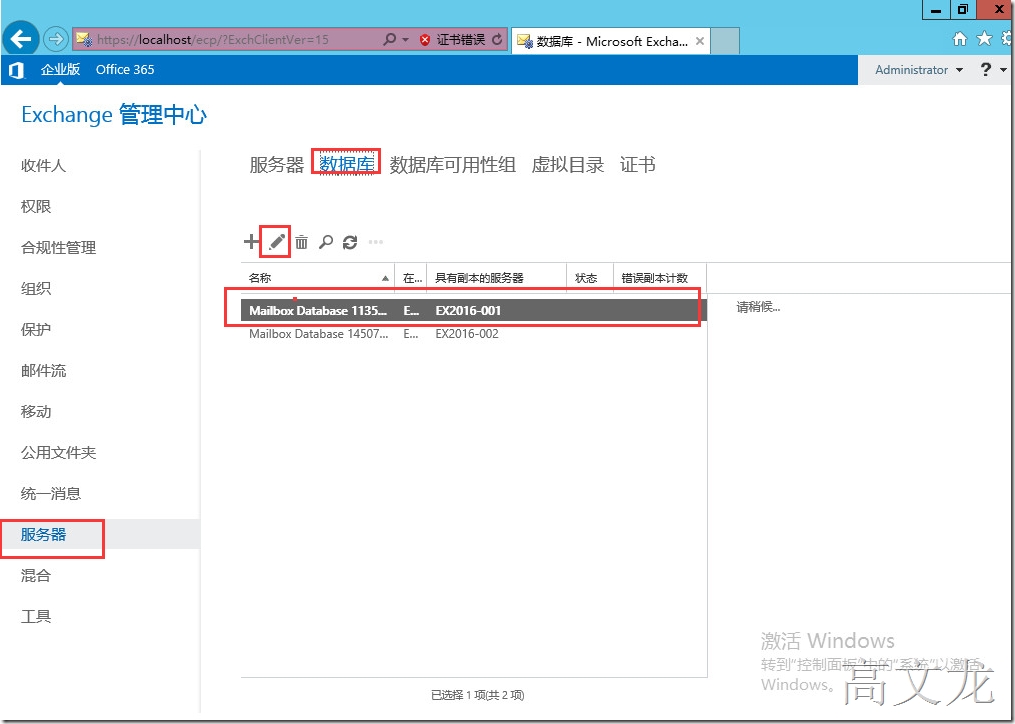Viewport: 1015px width, 724px height.
Task: Switch to the 数据库 top tab
Action: [x=347, y=164]
